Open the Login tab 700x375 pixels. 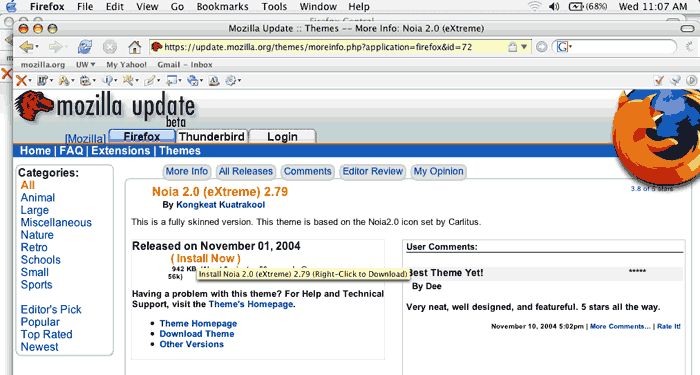click(x=282, y=136)
